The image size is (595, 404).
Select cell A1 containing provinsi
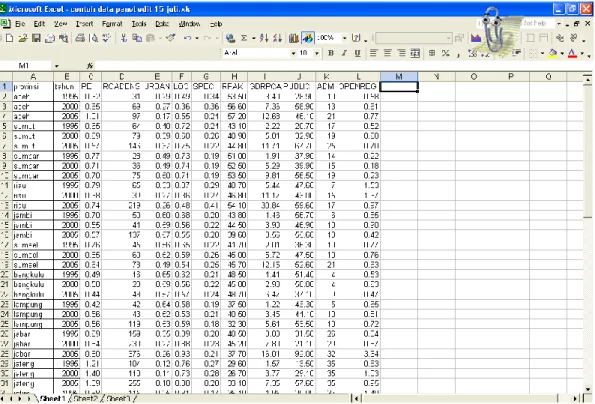pyautogui.click(x=33, y=86)
